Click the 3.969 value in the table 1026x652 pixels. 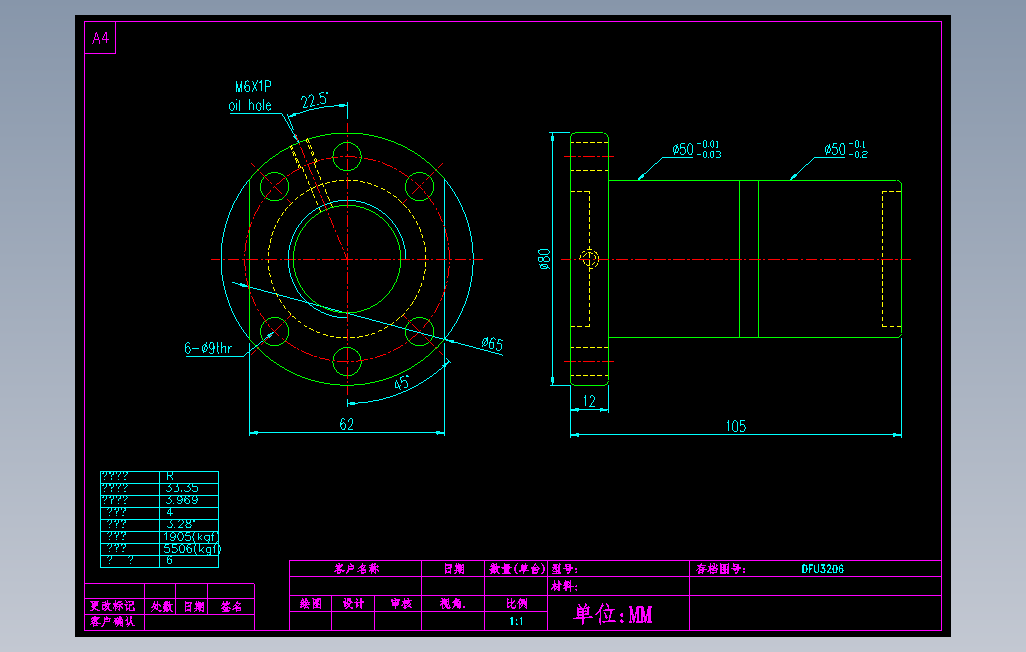coord(182,499)
